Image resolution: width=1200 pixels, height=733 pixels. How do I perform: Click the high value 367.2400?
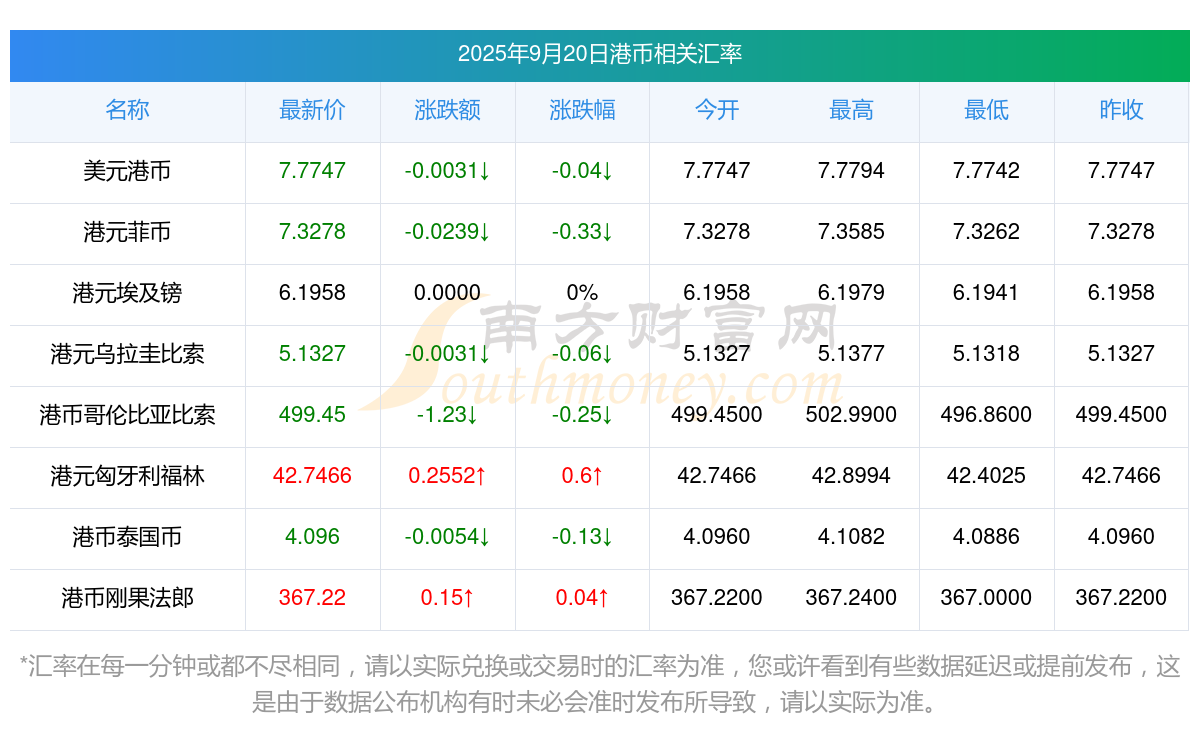click(852, 598)
